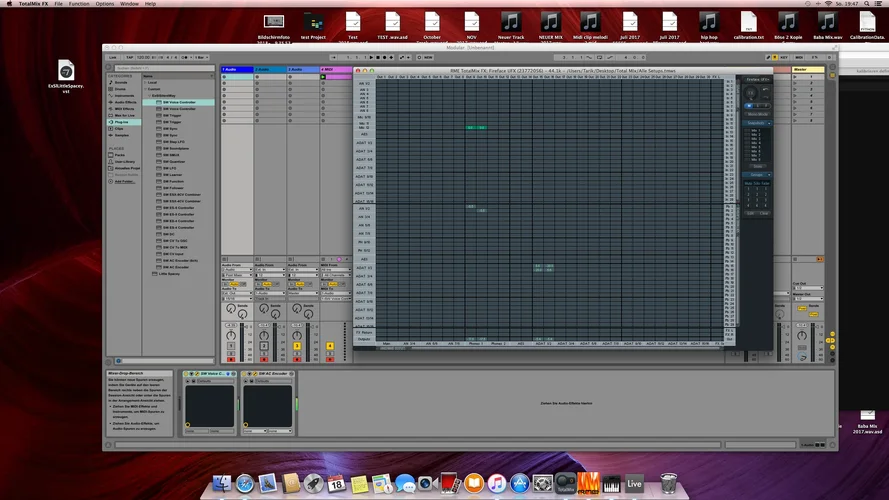The image size is (889, 500).
Task: Launch the Live app from Dock
Action: 634,484
